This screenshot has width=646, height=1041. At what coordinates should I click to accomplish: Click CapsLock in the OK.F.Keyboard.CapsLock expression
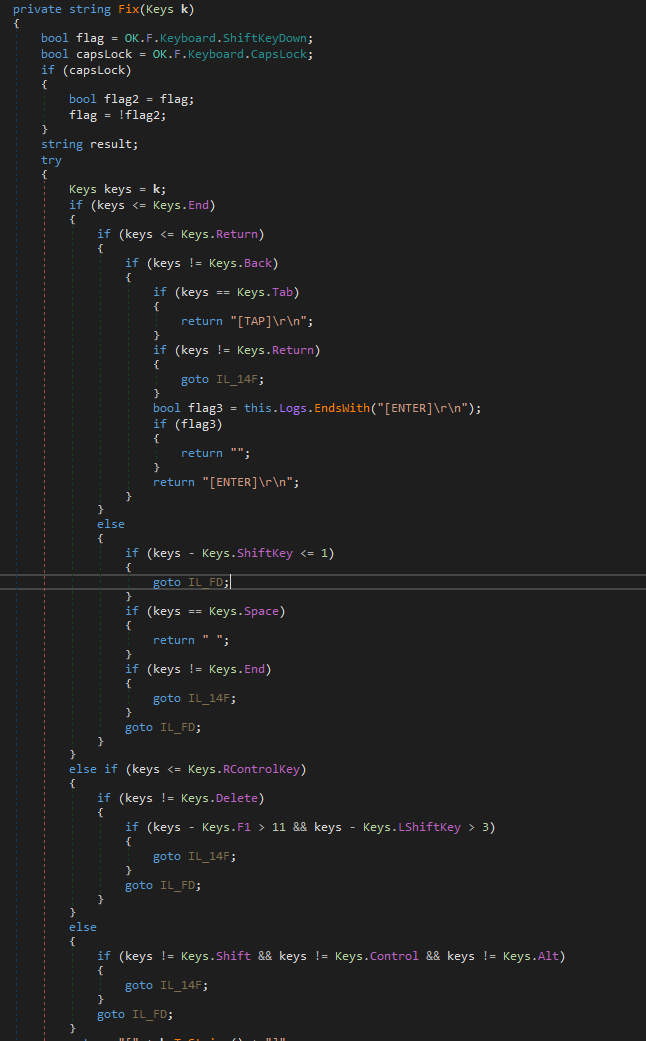pos(278,54)
